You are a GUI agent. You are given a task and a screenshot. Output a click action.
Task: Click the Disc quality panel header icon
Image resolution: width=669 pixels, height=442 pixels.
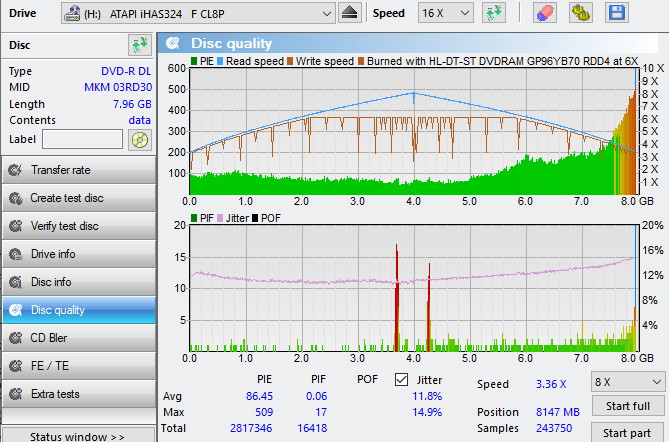click(174, 43)
